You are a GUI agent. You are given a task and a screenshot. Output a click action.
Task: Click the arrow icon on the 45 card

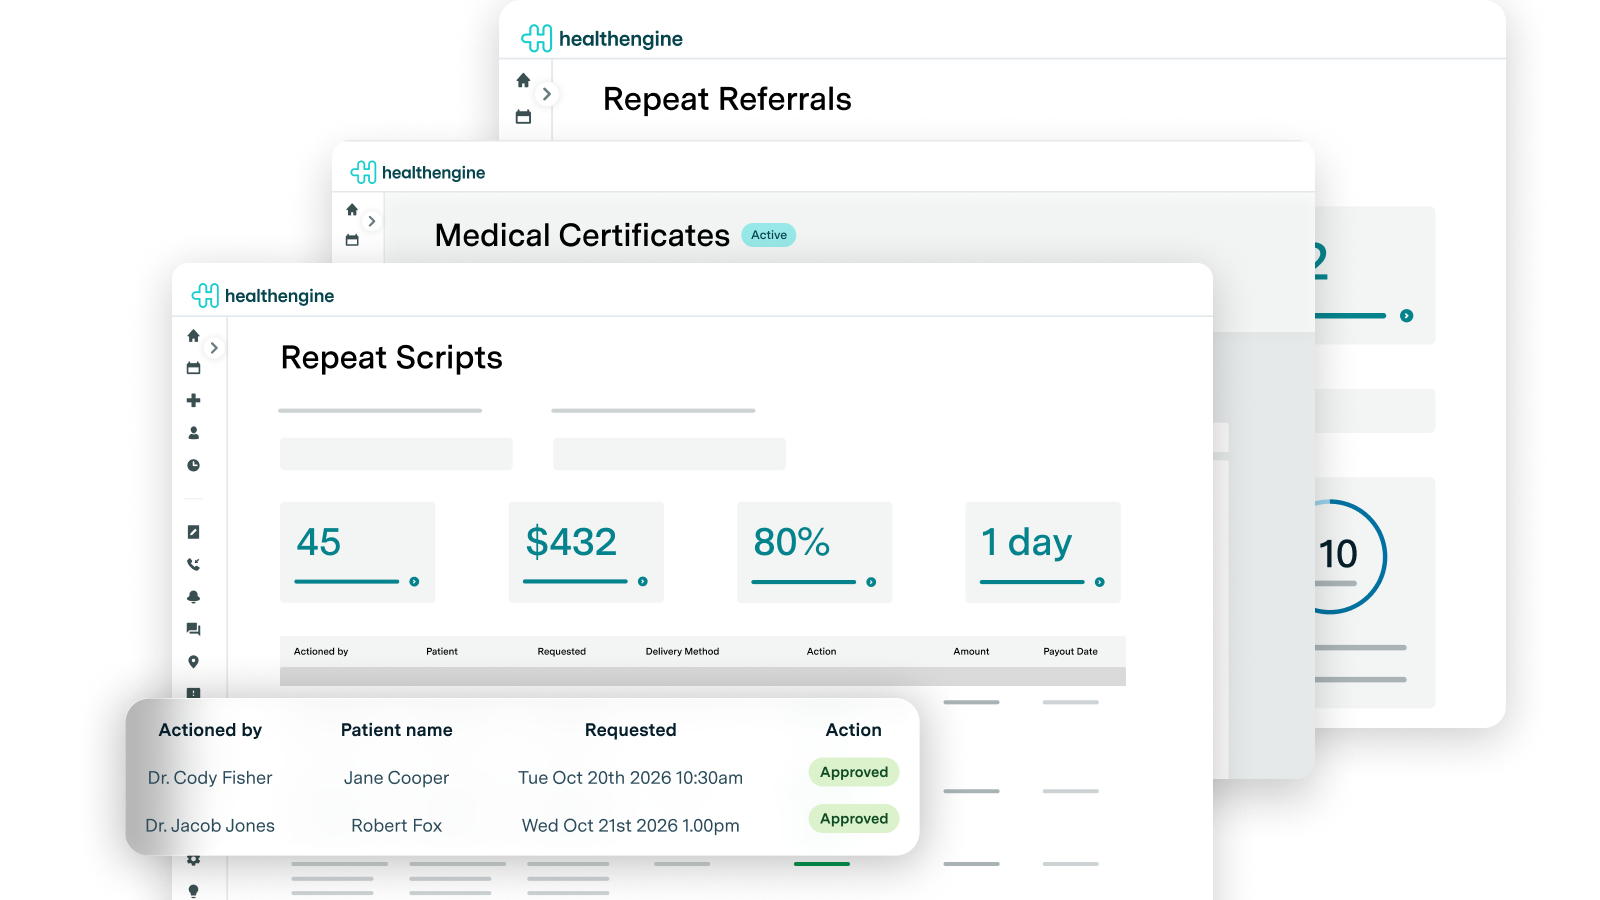tap(414, 582)
